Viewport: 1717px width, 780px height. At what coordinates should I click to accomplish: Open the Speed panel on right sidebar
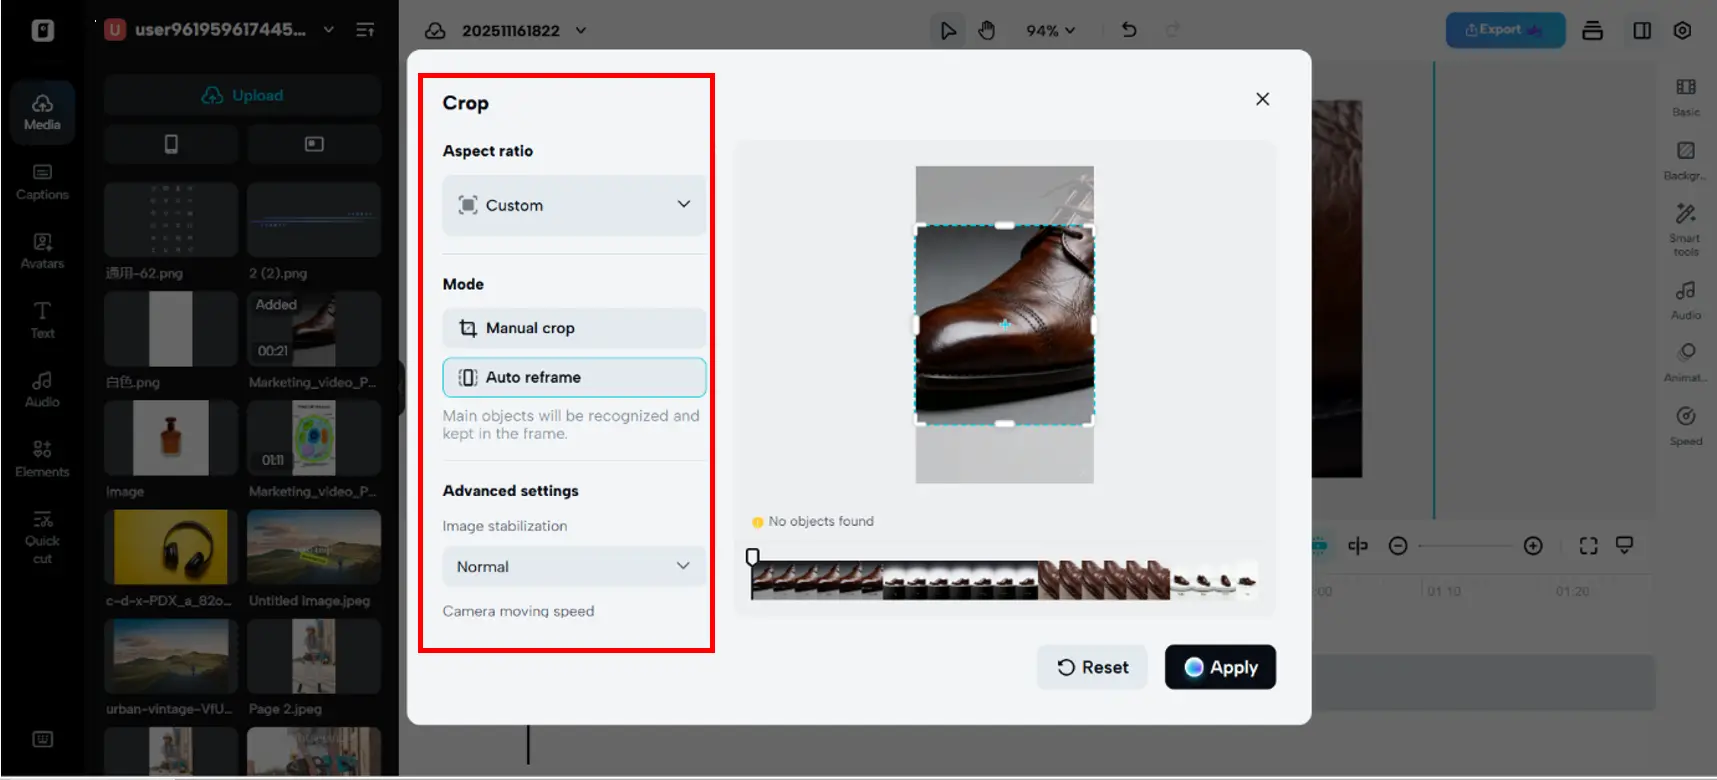tap(1686, 425)
